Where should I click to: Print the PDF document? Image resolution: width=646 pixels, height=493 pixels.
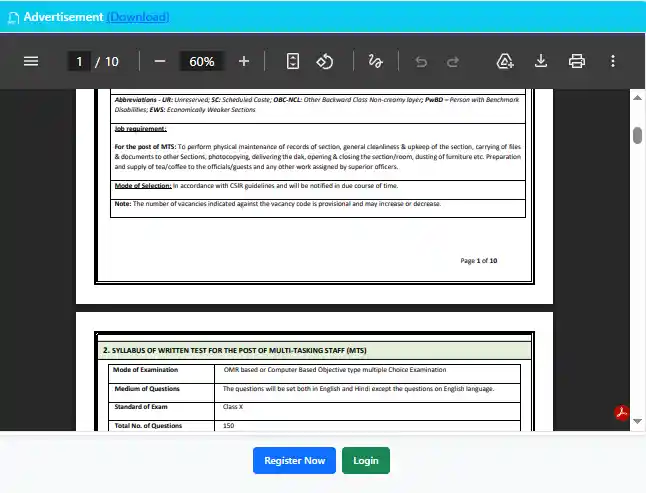(x=577, y=61)
